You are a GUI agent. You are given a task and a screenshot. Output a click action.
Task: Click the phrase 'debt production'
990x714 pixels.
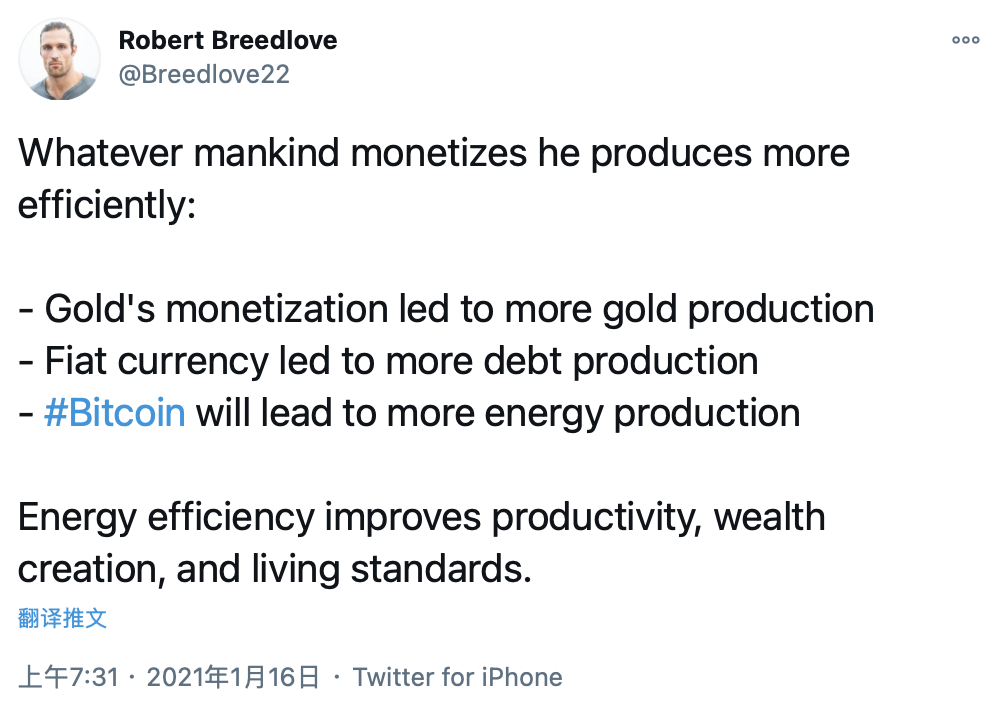tap(621, 361)
